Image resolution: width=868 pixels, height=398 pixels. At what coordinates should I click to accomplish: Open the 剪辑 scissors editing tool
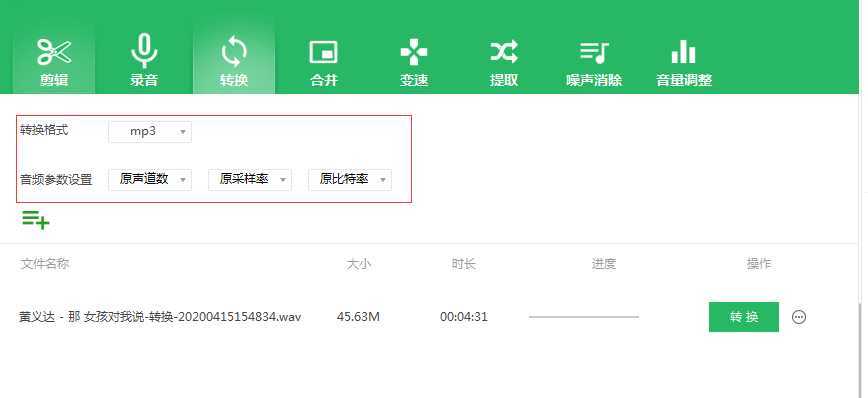point(54,60)
